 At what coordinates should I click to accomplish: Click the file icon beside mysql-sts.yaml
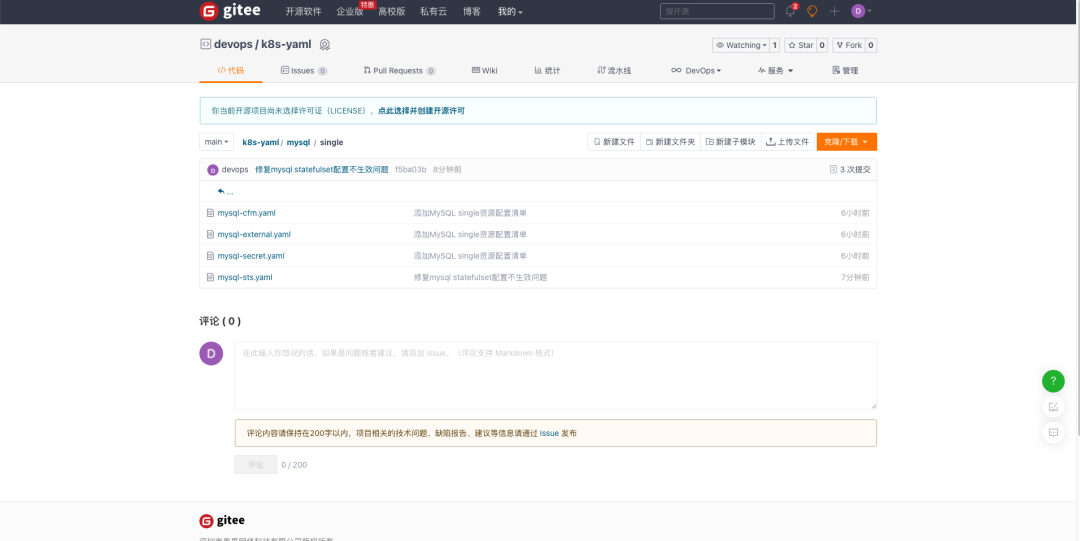[211, 277]
